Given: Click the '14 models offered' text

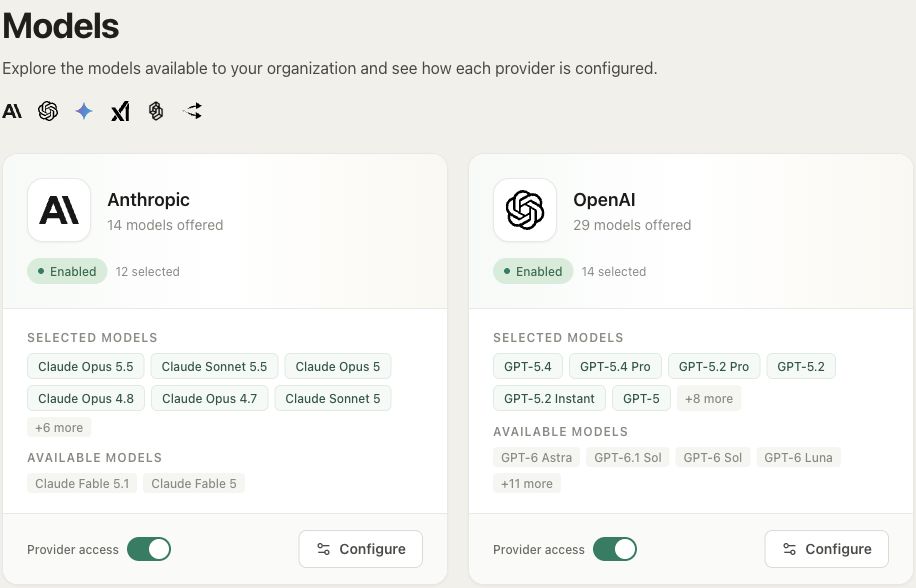Looking at the screenshot, I should 165,225.
